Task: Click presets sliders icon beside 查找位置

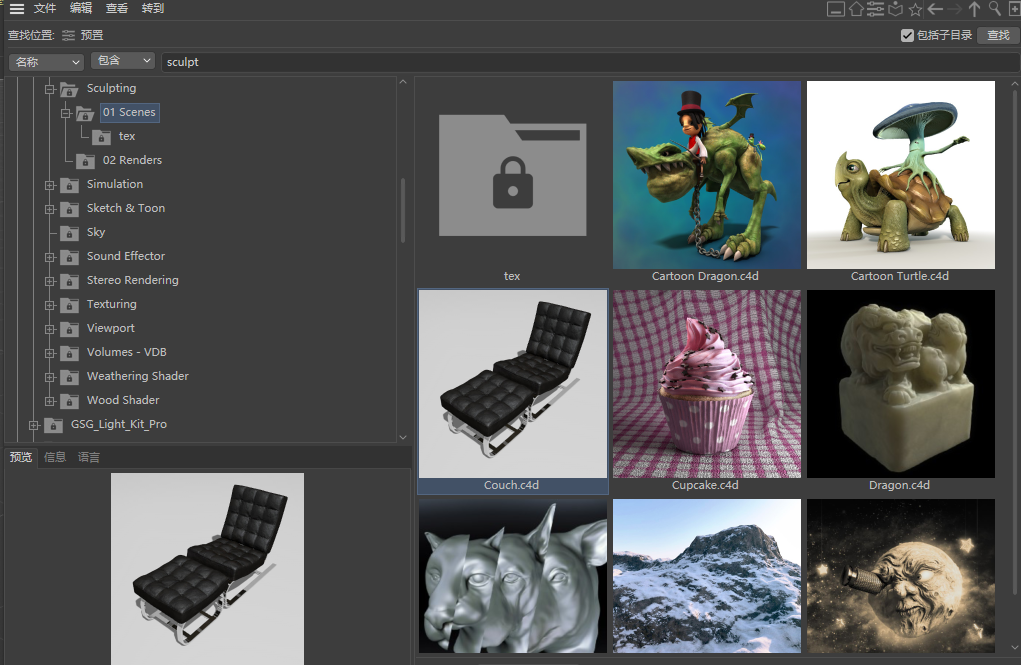Action: point(68,35)
